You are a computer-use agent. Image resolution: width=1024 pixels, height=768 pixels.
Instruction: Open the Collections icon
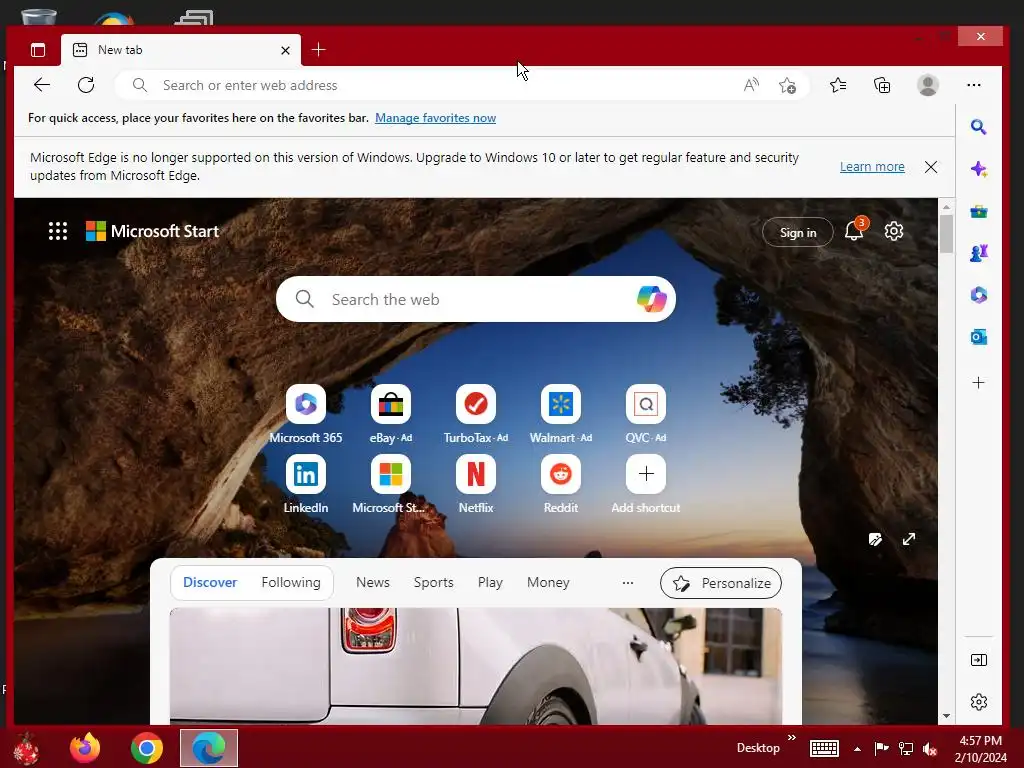coord(882,85)
